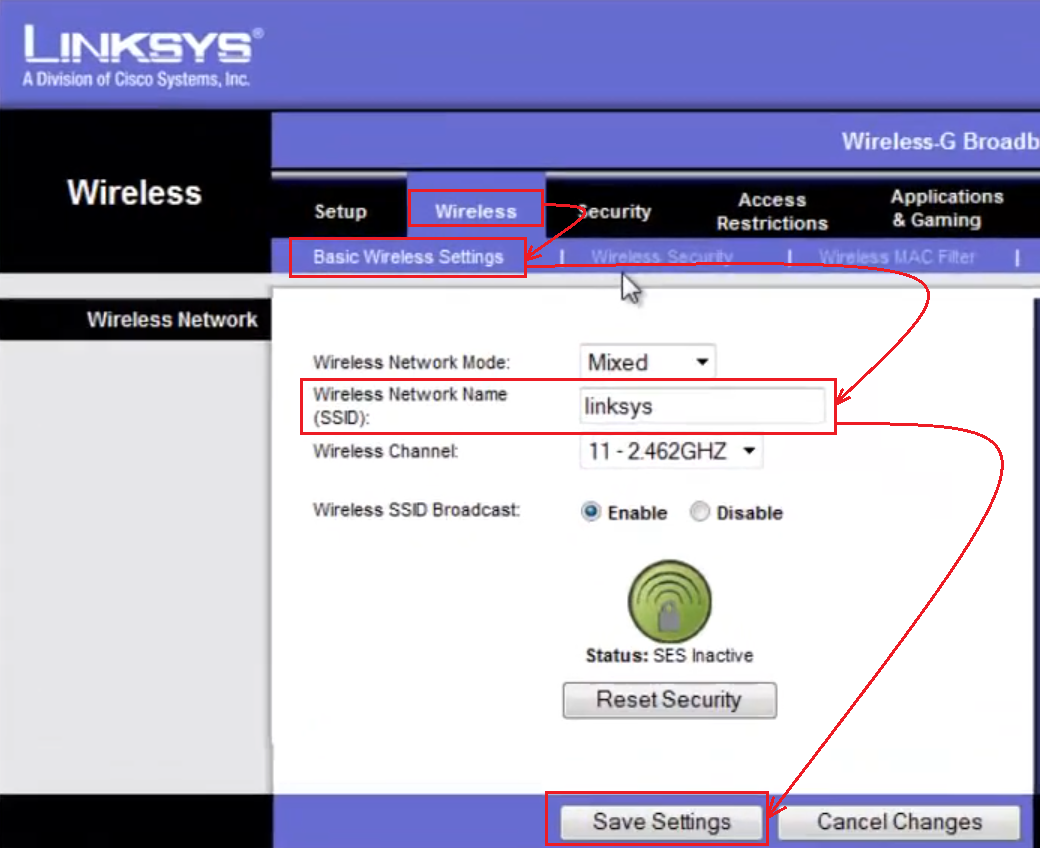Image resolution: width=1040 pixels, height=848 pixels.
Task: Open the Setup tab
Action: pos(340,212)
